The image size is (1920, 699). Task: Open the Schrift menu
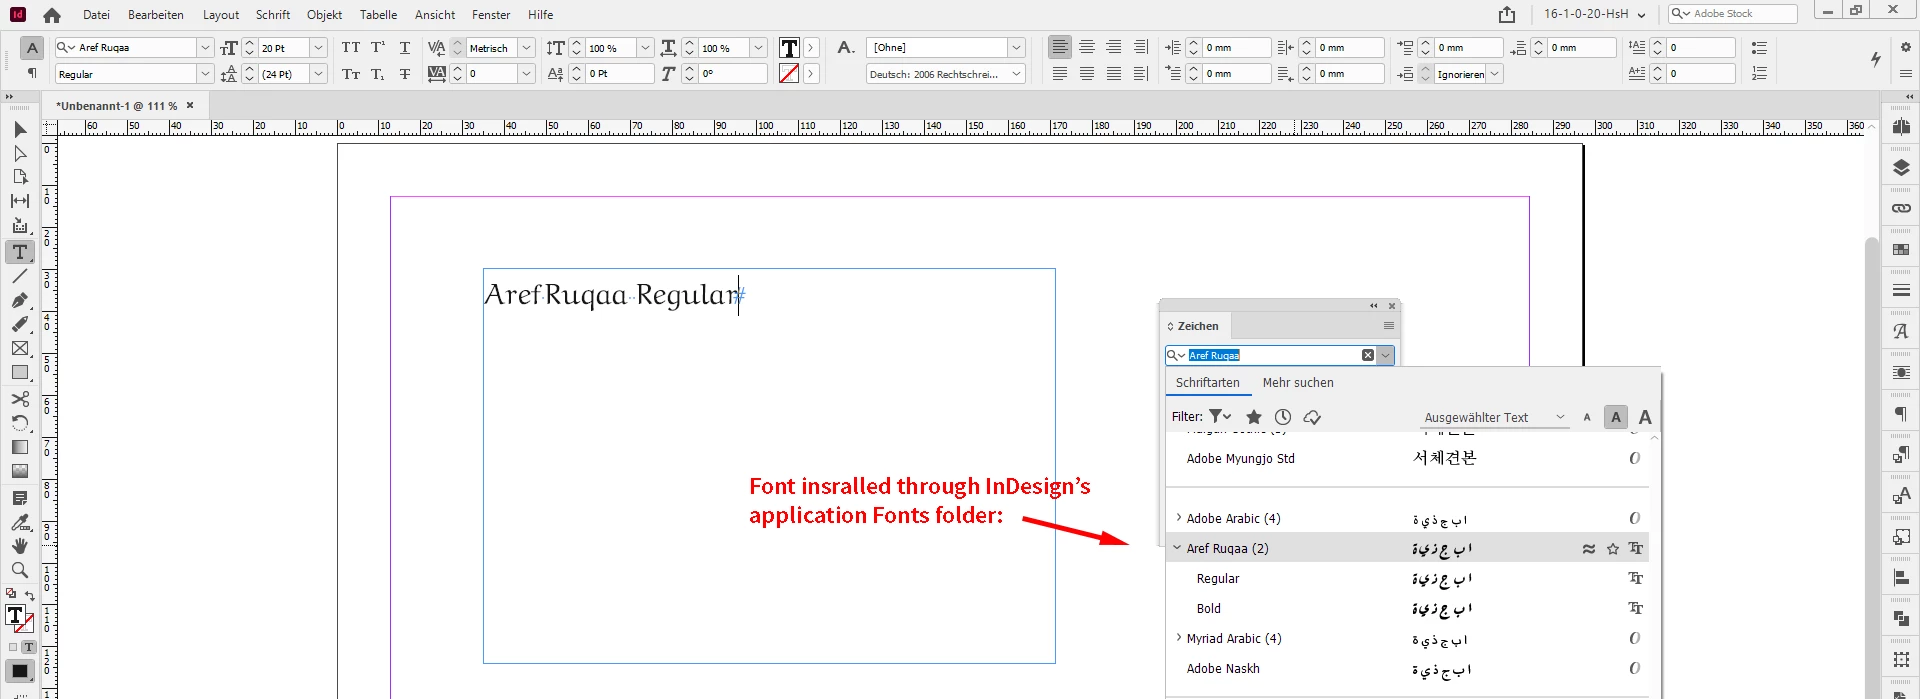(273, 15)
